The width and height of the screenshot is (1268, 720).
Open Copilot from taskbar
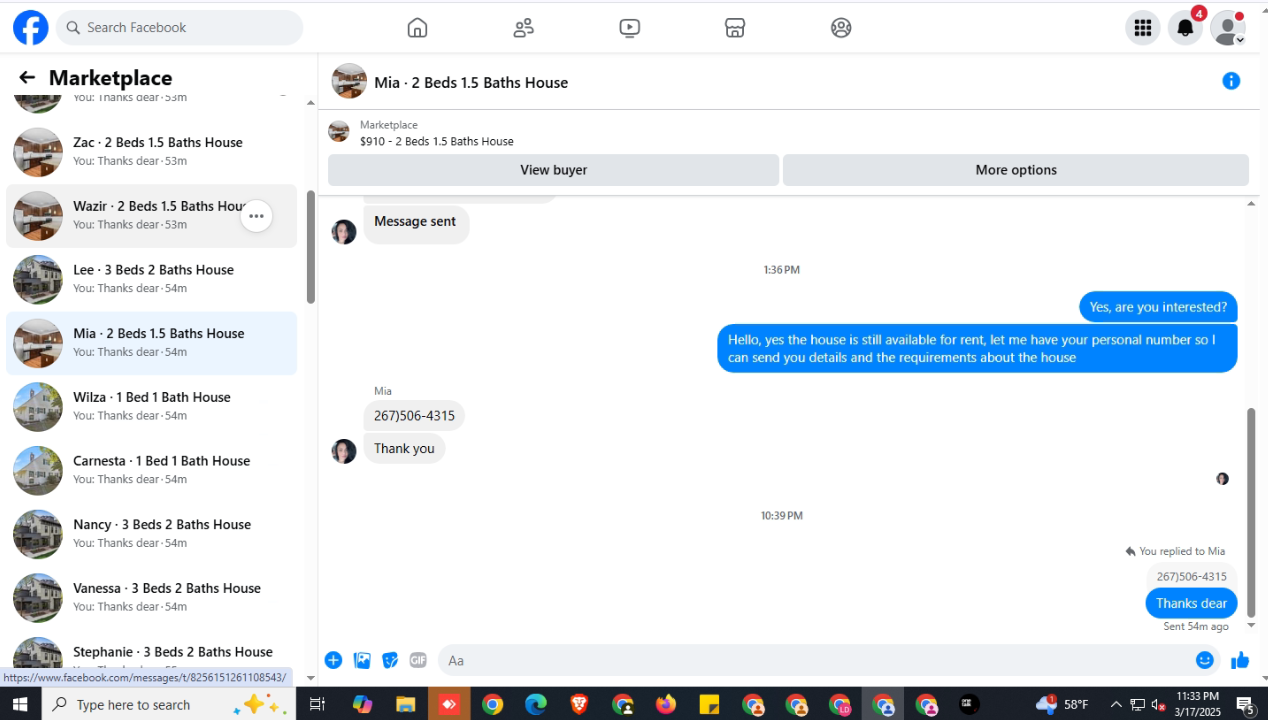pos(362,704)
